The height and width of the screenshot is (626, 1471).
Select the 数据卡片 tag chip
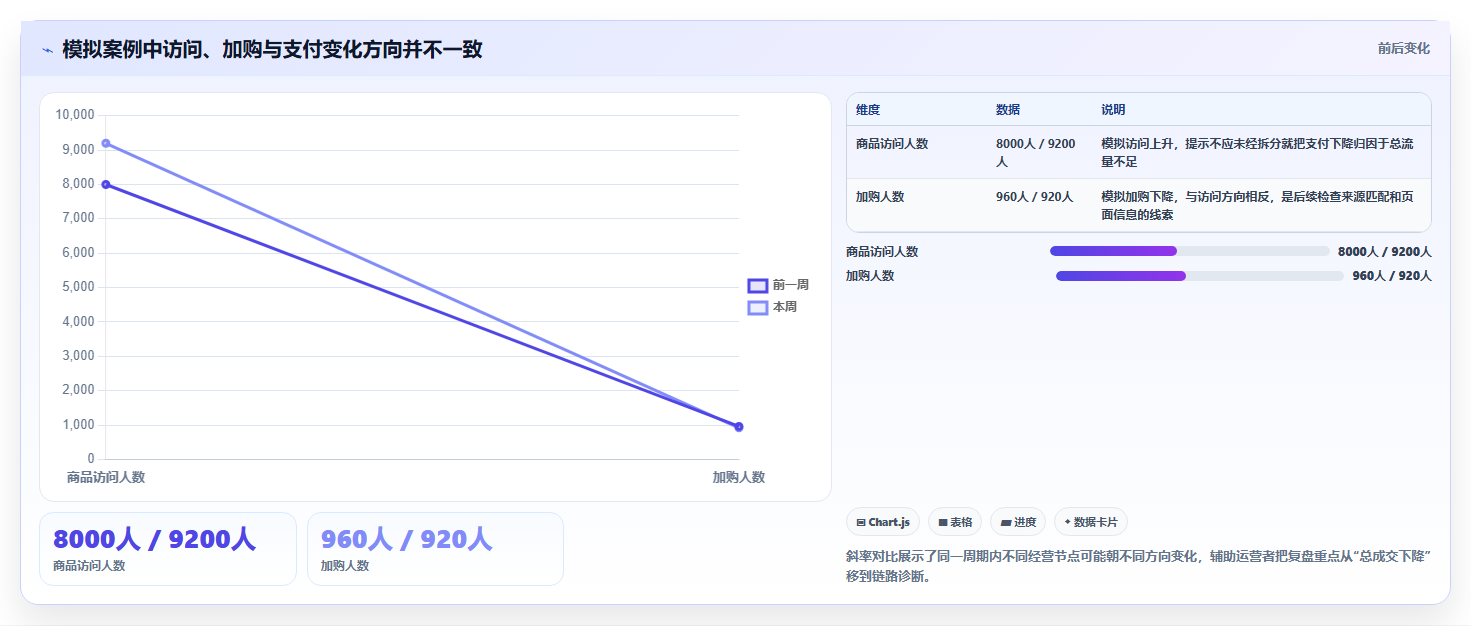(x=1091, y=522)
